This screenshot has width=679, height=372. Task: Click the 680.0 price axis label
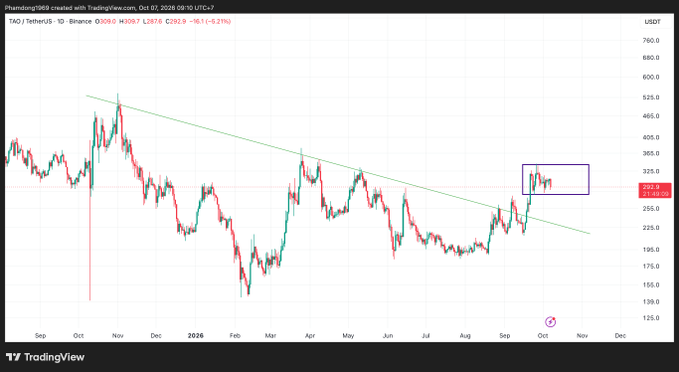point(651,58)
